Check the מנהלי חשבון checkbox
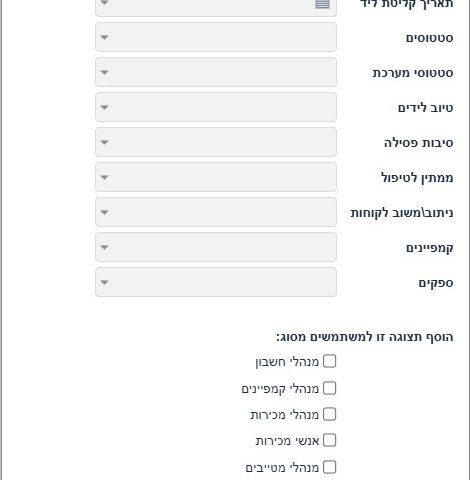This screenshot has width=470, height=480. (329, 361)
